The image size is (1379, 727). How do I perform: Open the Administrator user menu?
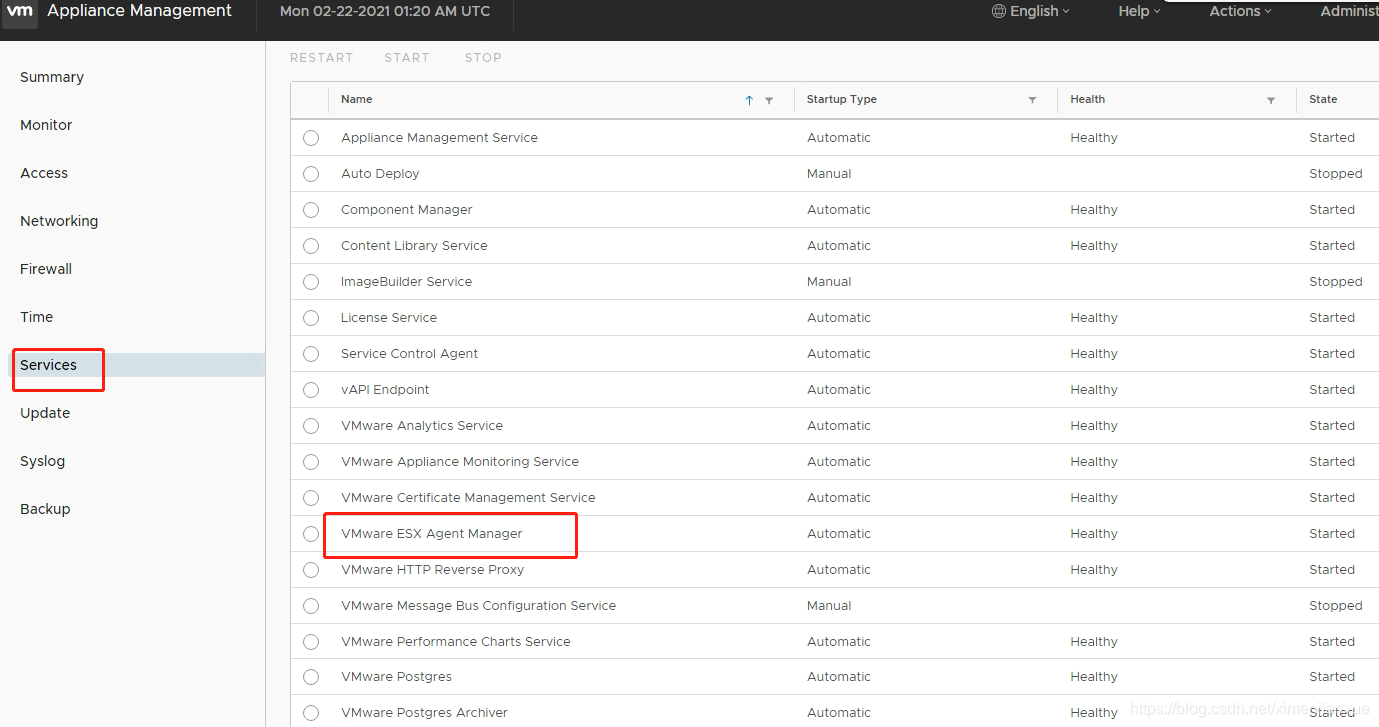[1349, 11]
